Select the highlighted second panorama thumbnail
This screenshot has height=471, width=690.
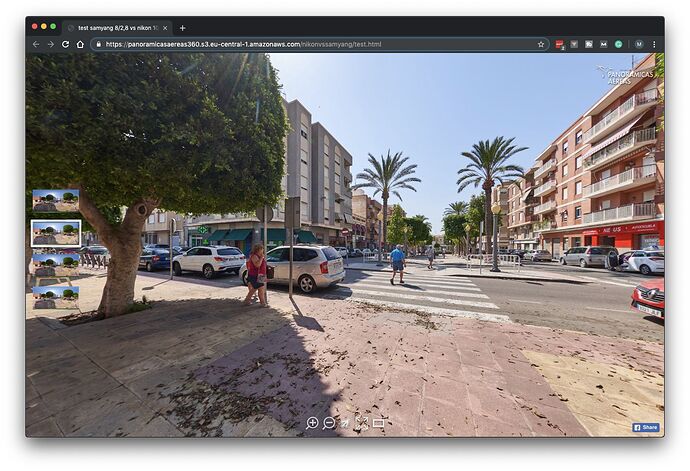56,233
